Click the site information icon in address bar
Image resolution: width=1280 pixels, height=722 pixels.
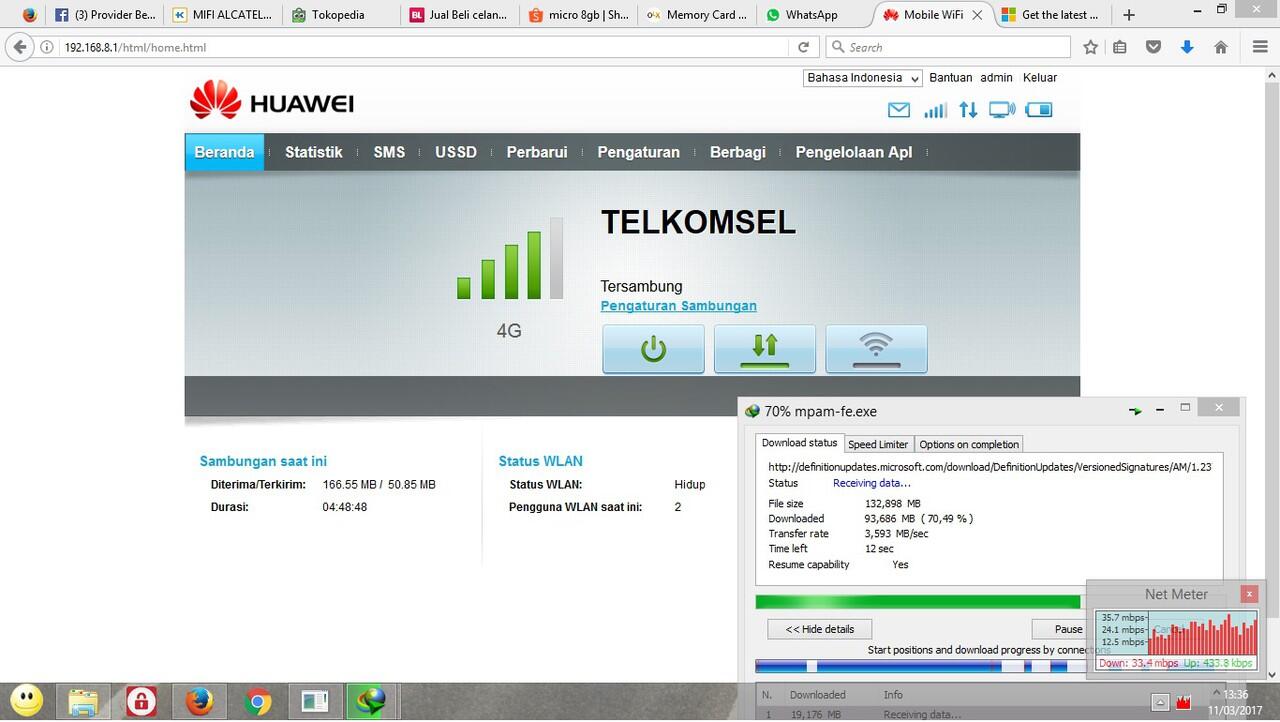click(47, 47)
